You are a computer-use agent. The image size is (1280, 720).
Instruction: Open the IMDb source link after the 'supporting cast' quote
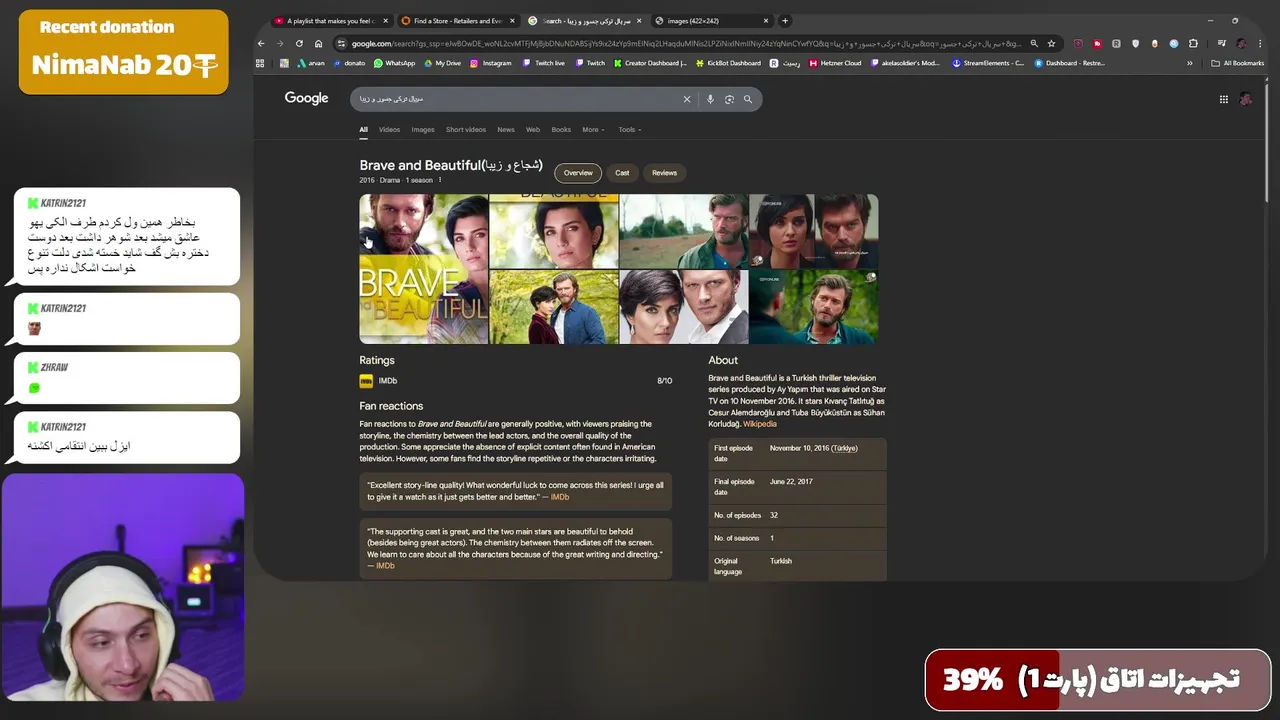[x=385, y=566]
